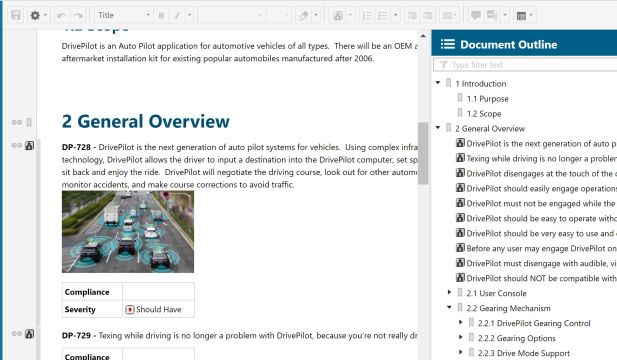This screenshot has width=617, height=360.
Task: Collapse the 1 Introduction outline node
Action: 438,83
